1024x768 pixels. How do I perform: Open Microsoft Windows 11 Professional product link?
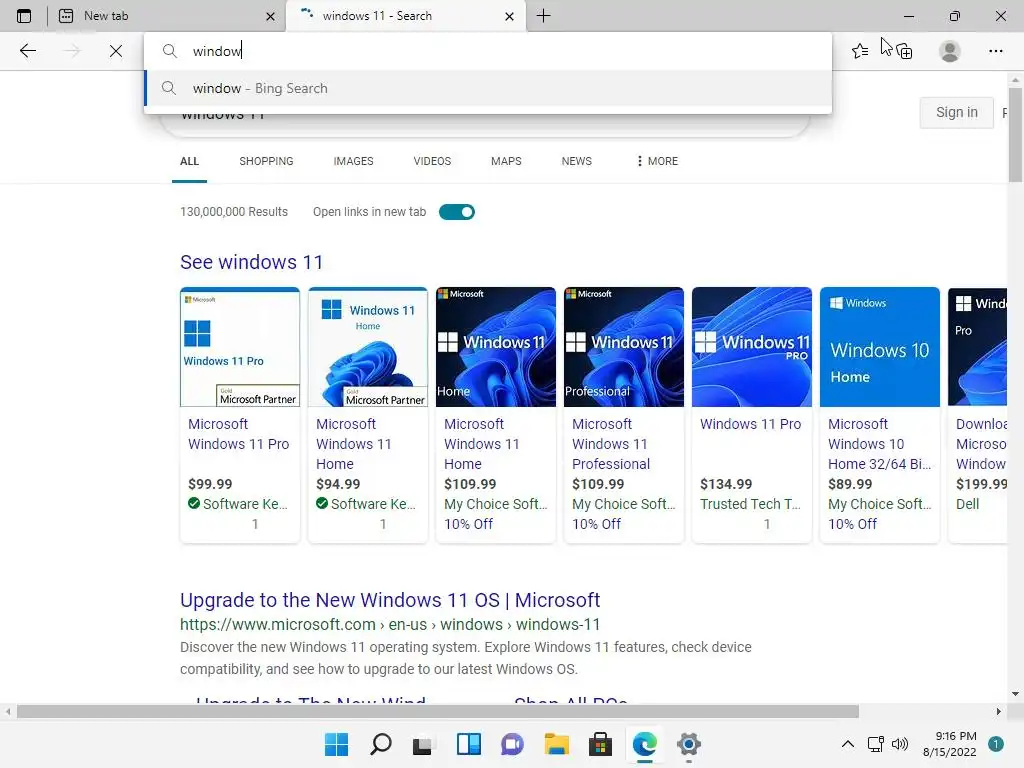611,443
